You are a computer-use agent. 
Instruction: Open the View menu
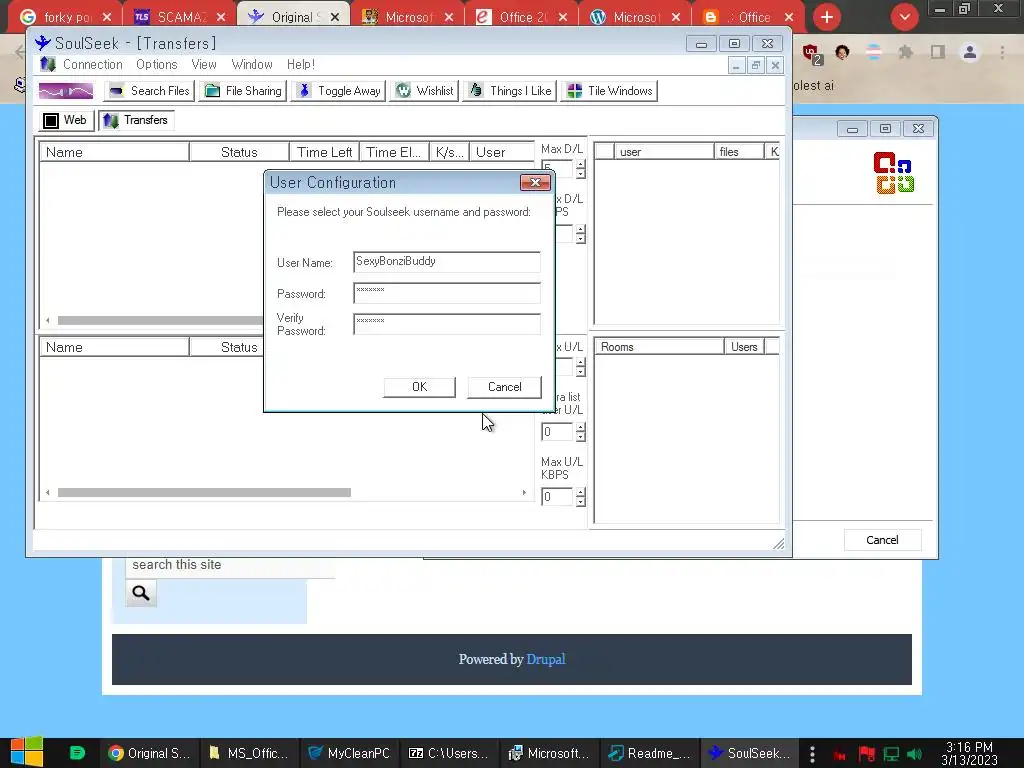pos(204,65)
